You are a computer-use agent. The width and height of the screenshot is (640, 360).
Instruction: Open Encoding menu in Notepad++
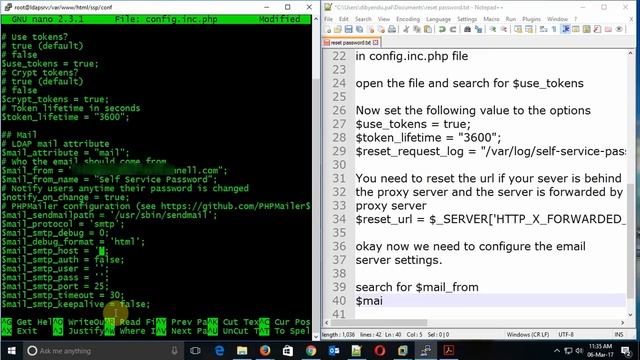pos(408,19)
